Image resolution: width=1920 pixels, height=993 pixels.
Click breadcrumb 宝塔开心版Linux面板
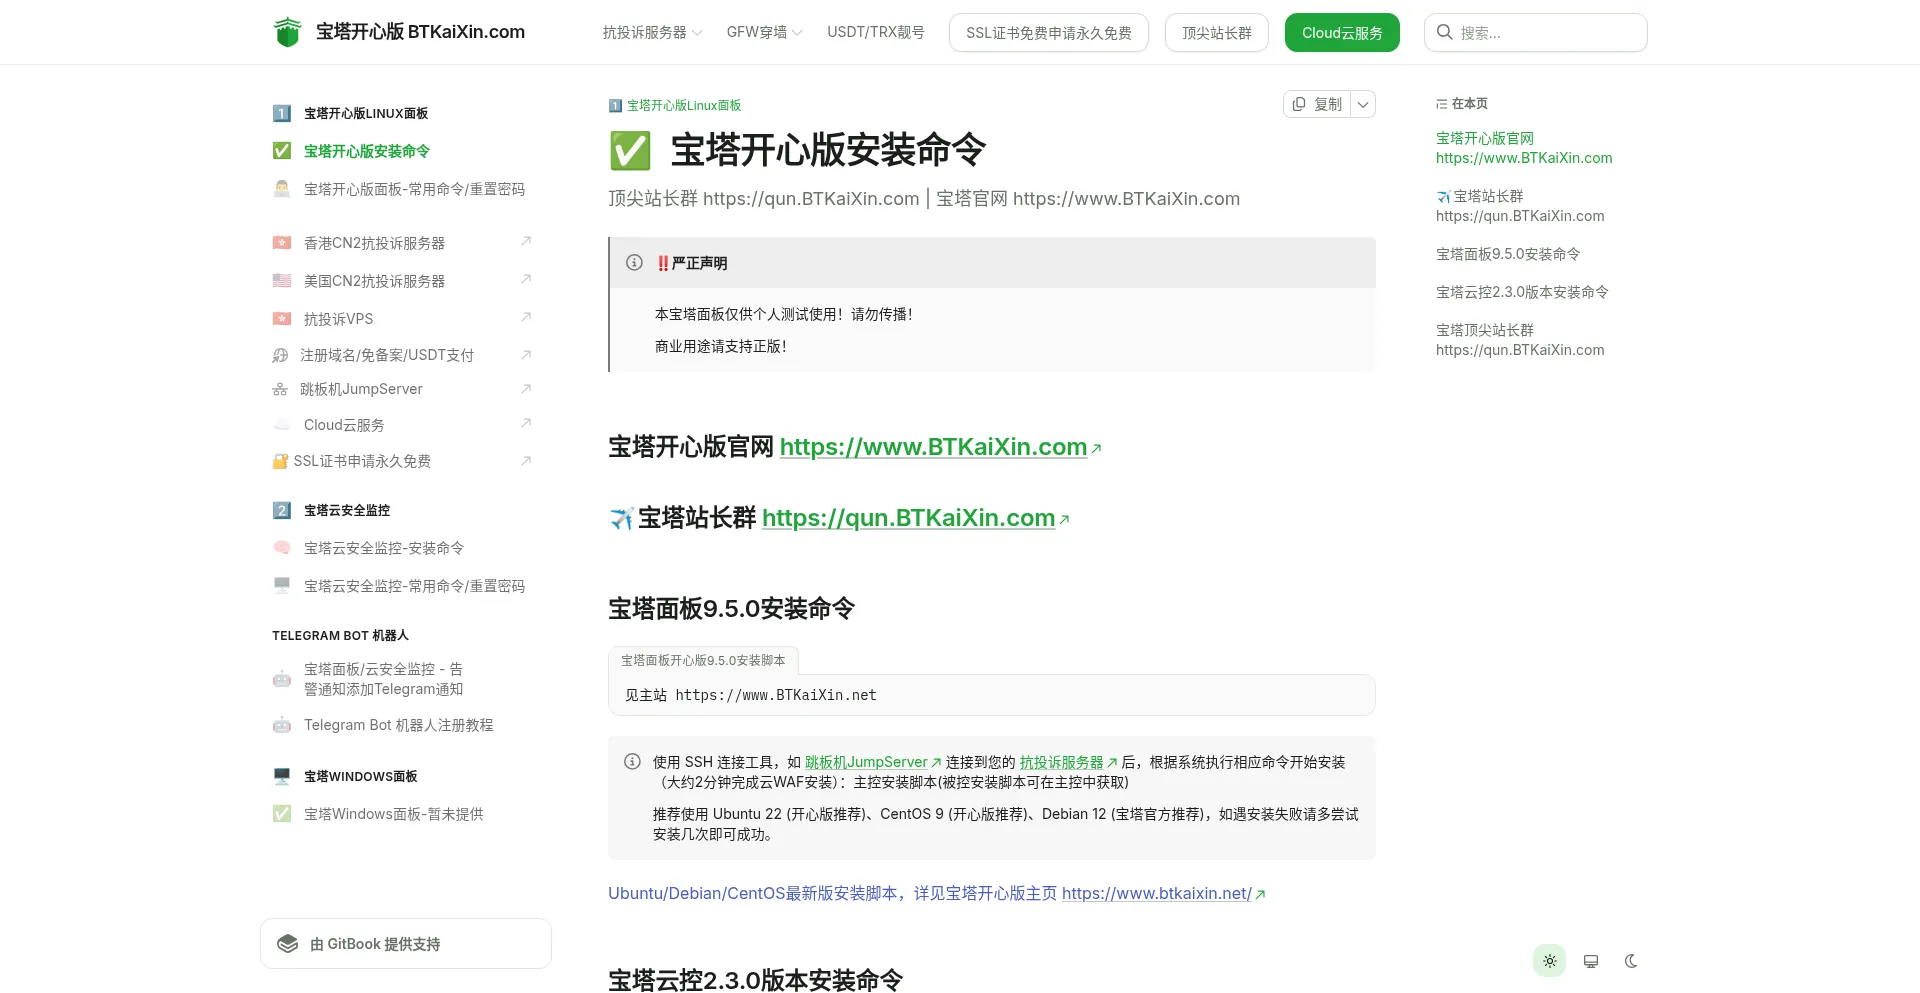pyautogui.click(x=684, y=105)
